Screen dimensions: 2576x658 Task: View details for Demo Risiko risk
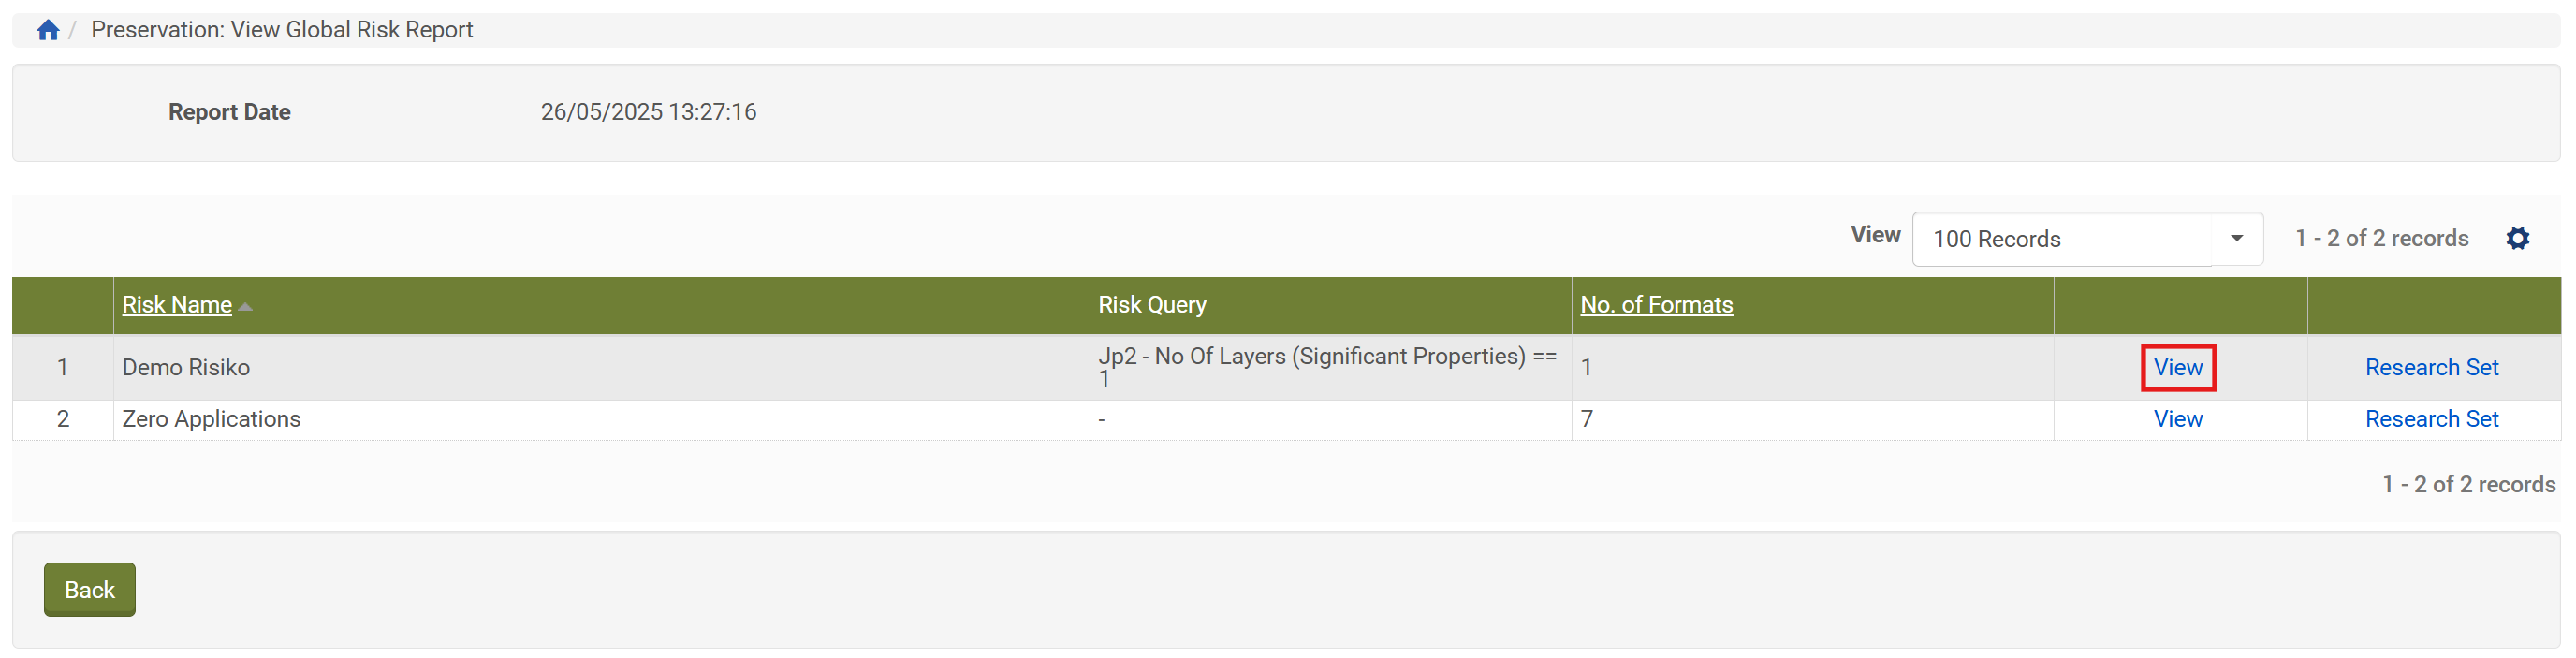[2178, 368]
